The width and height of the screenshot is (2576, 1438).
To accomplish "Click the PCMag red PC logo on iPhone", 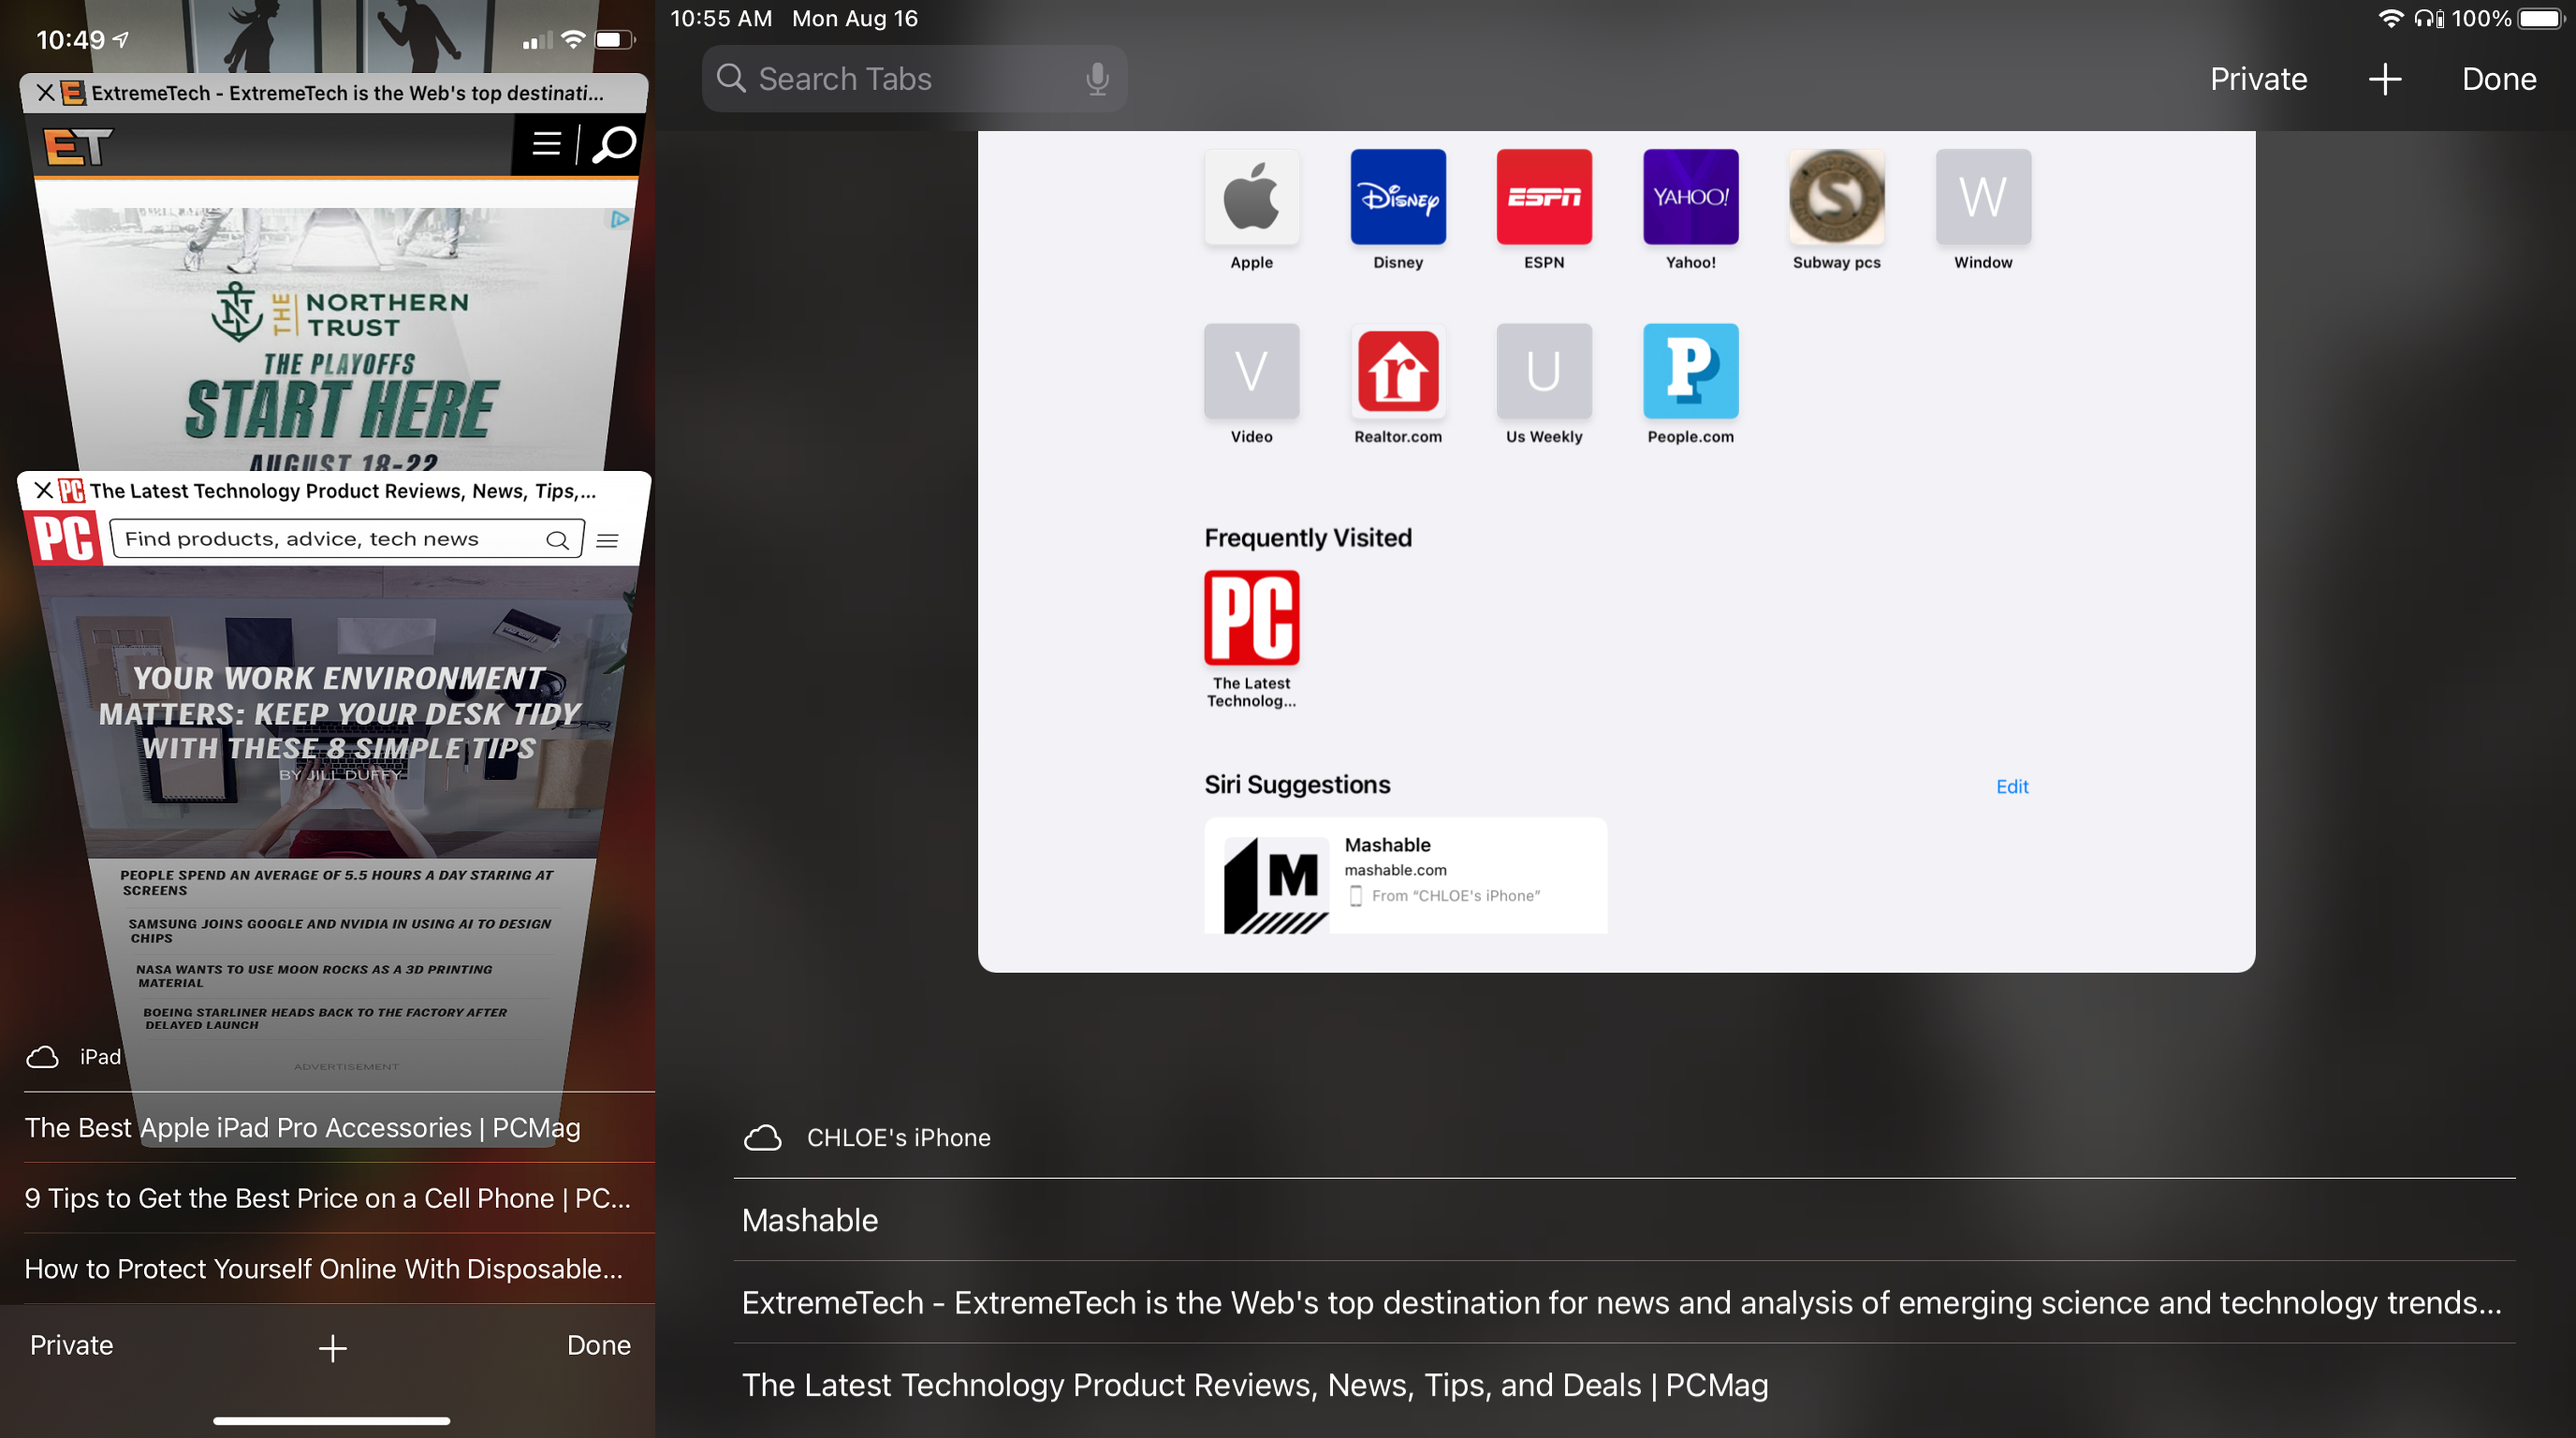I will (x=63, y=539).
